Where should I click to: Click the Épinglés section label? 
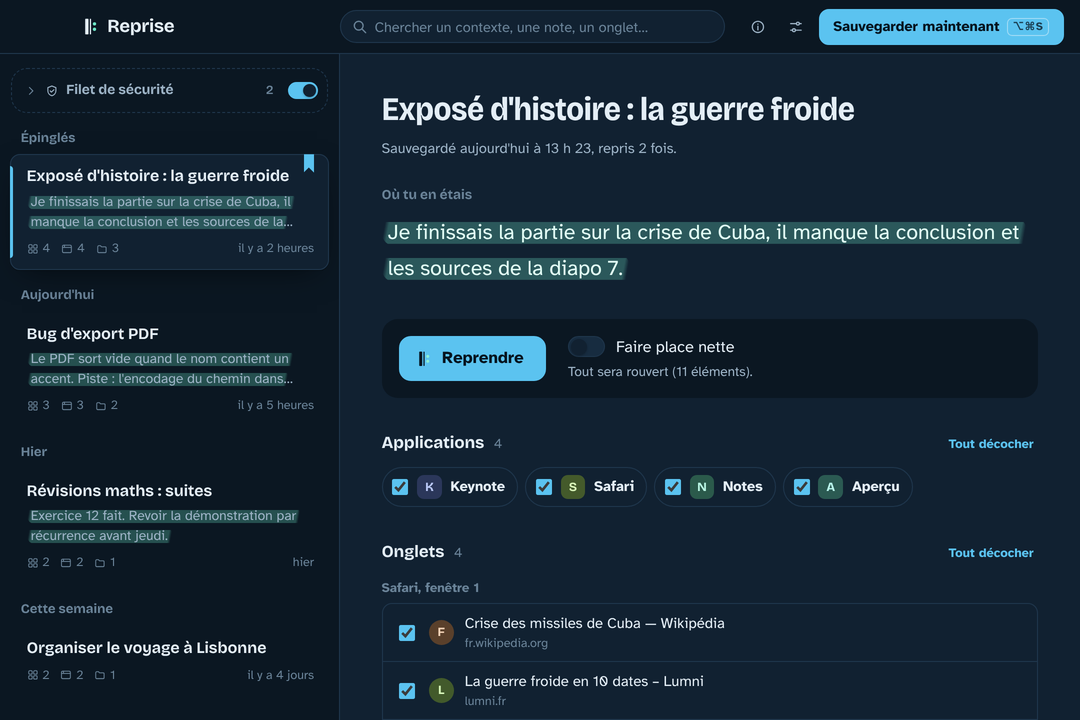pyautogui.click(x=48, y=138)
